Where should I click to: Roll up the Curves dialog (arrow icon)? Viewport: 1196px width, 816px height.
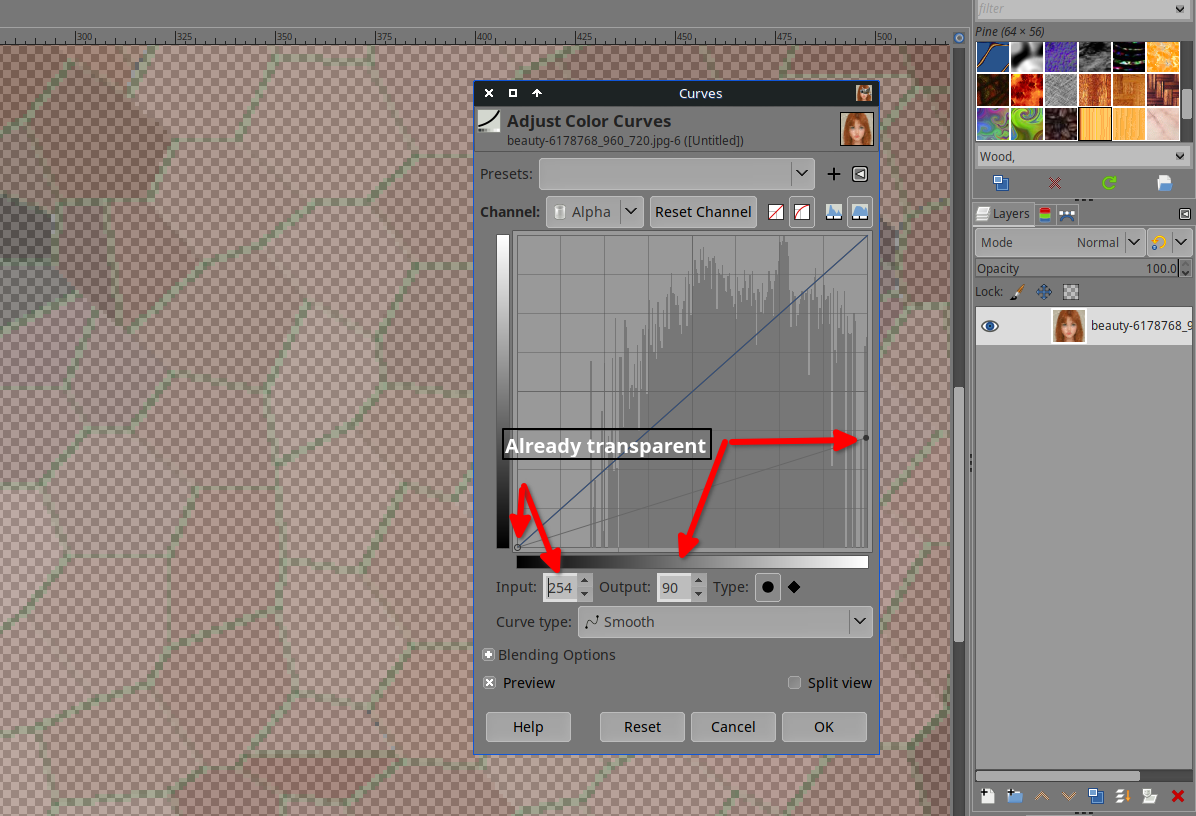[537, 93]
